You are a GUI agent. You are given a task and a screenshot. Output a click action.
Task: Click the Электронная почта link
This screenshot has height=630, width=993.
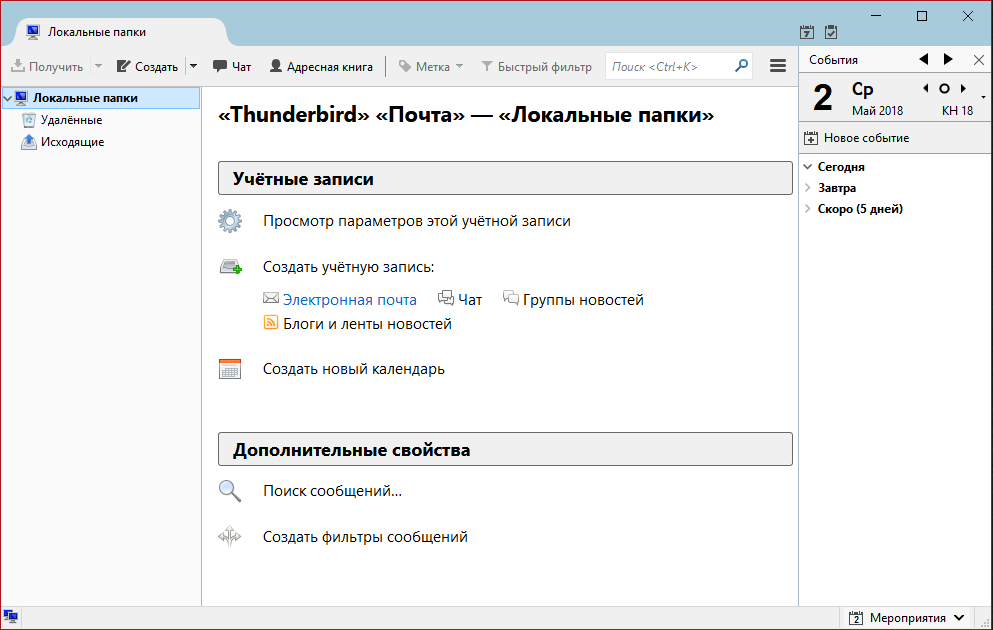(349, 299)
